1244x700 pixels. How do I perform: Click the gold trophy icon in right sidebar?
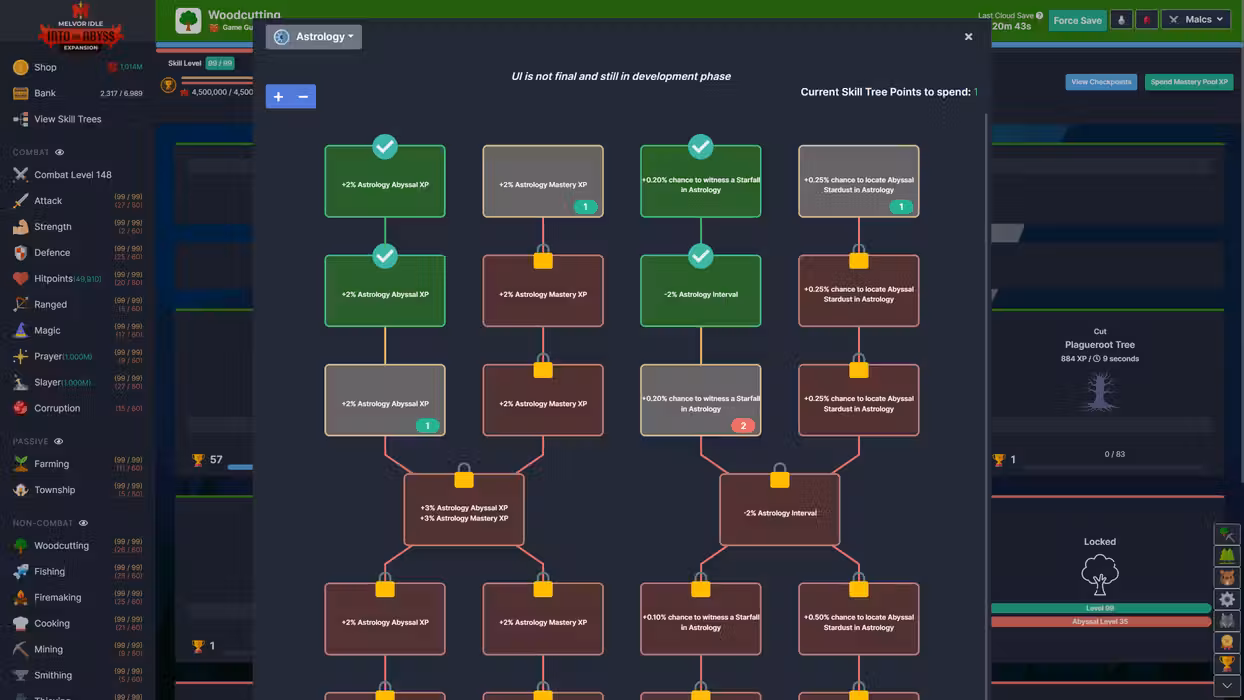[x=1227, y=664]
